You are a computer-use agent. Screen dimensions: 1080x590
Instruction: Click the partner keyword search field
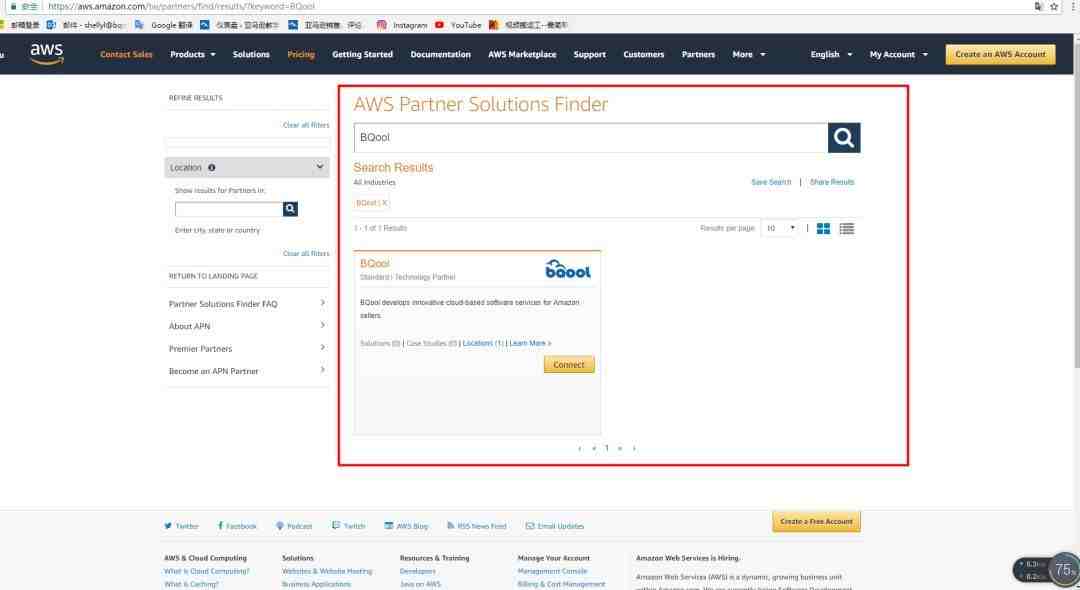pyautogui.click(x=591, y=138)
